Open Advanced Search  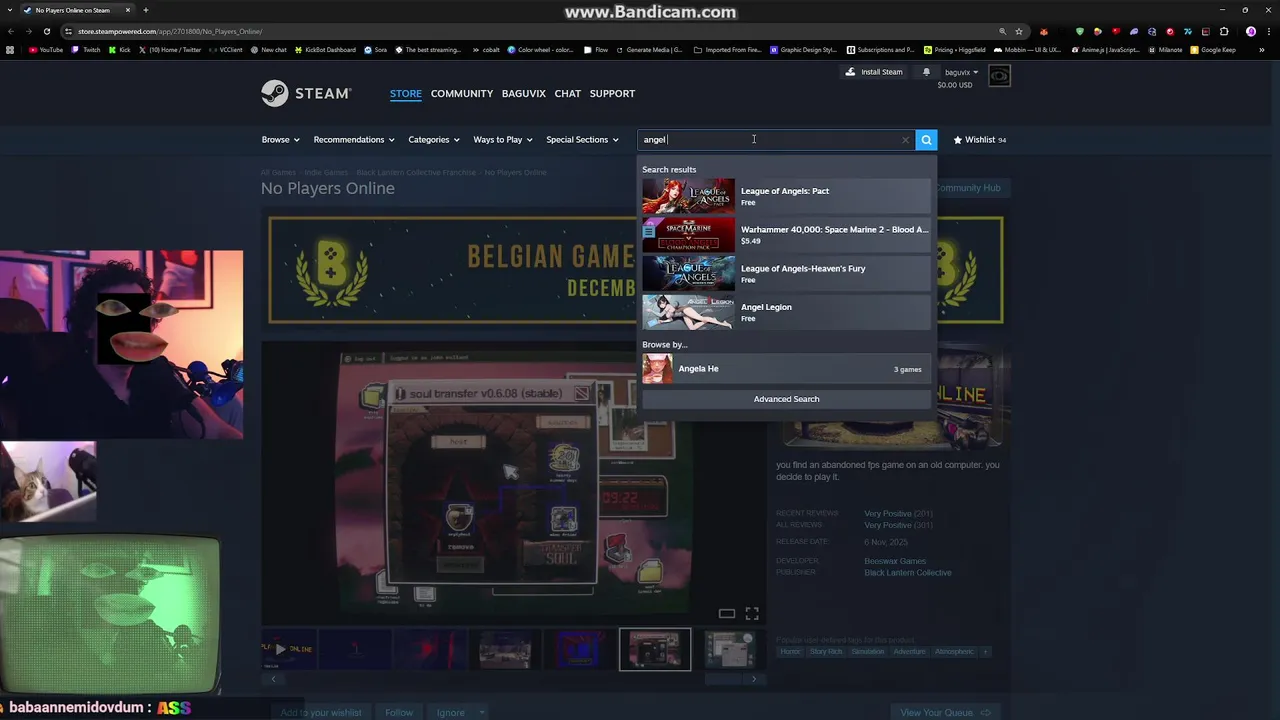786,399
